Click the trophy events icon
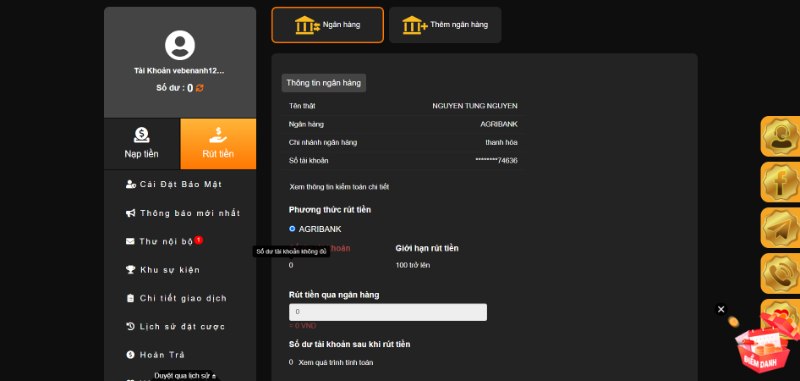The image size is (800, 381). 131,270
